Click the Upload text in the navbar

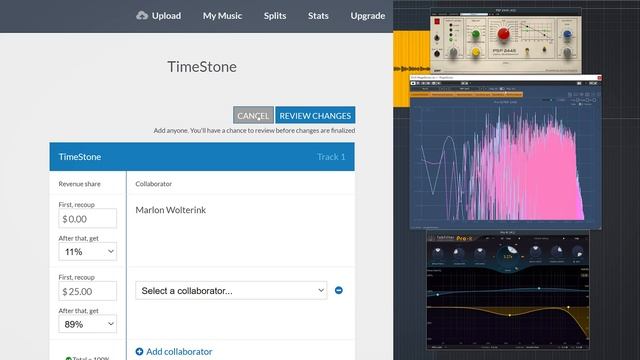tap(166, 16)
